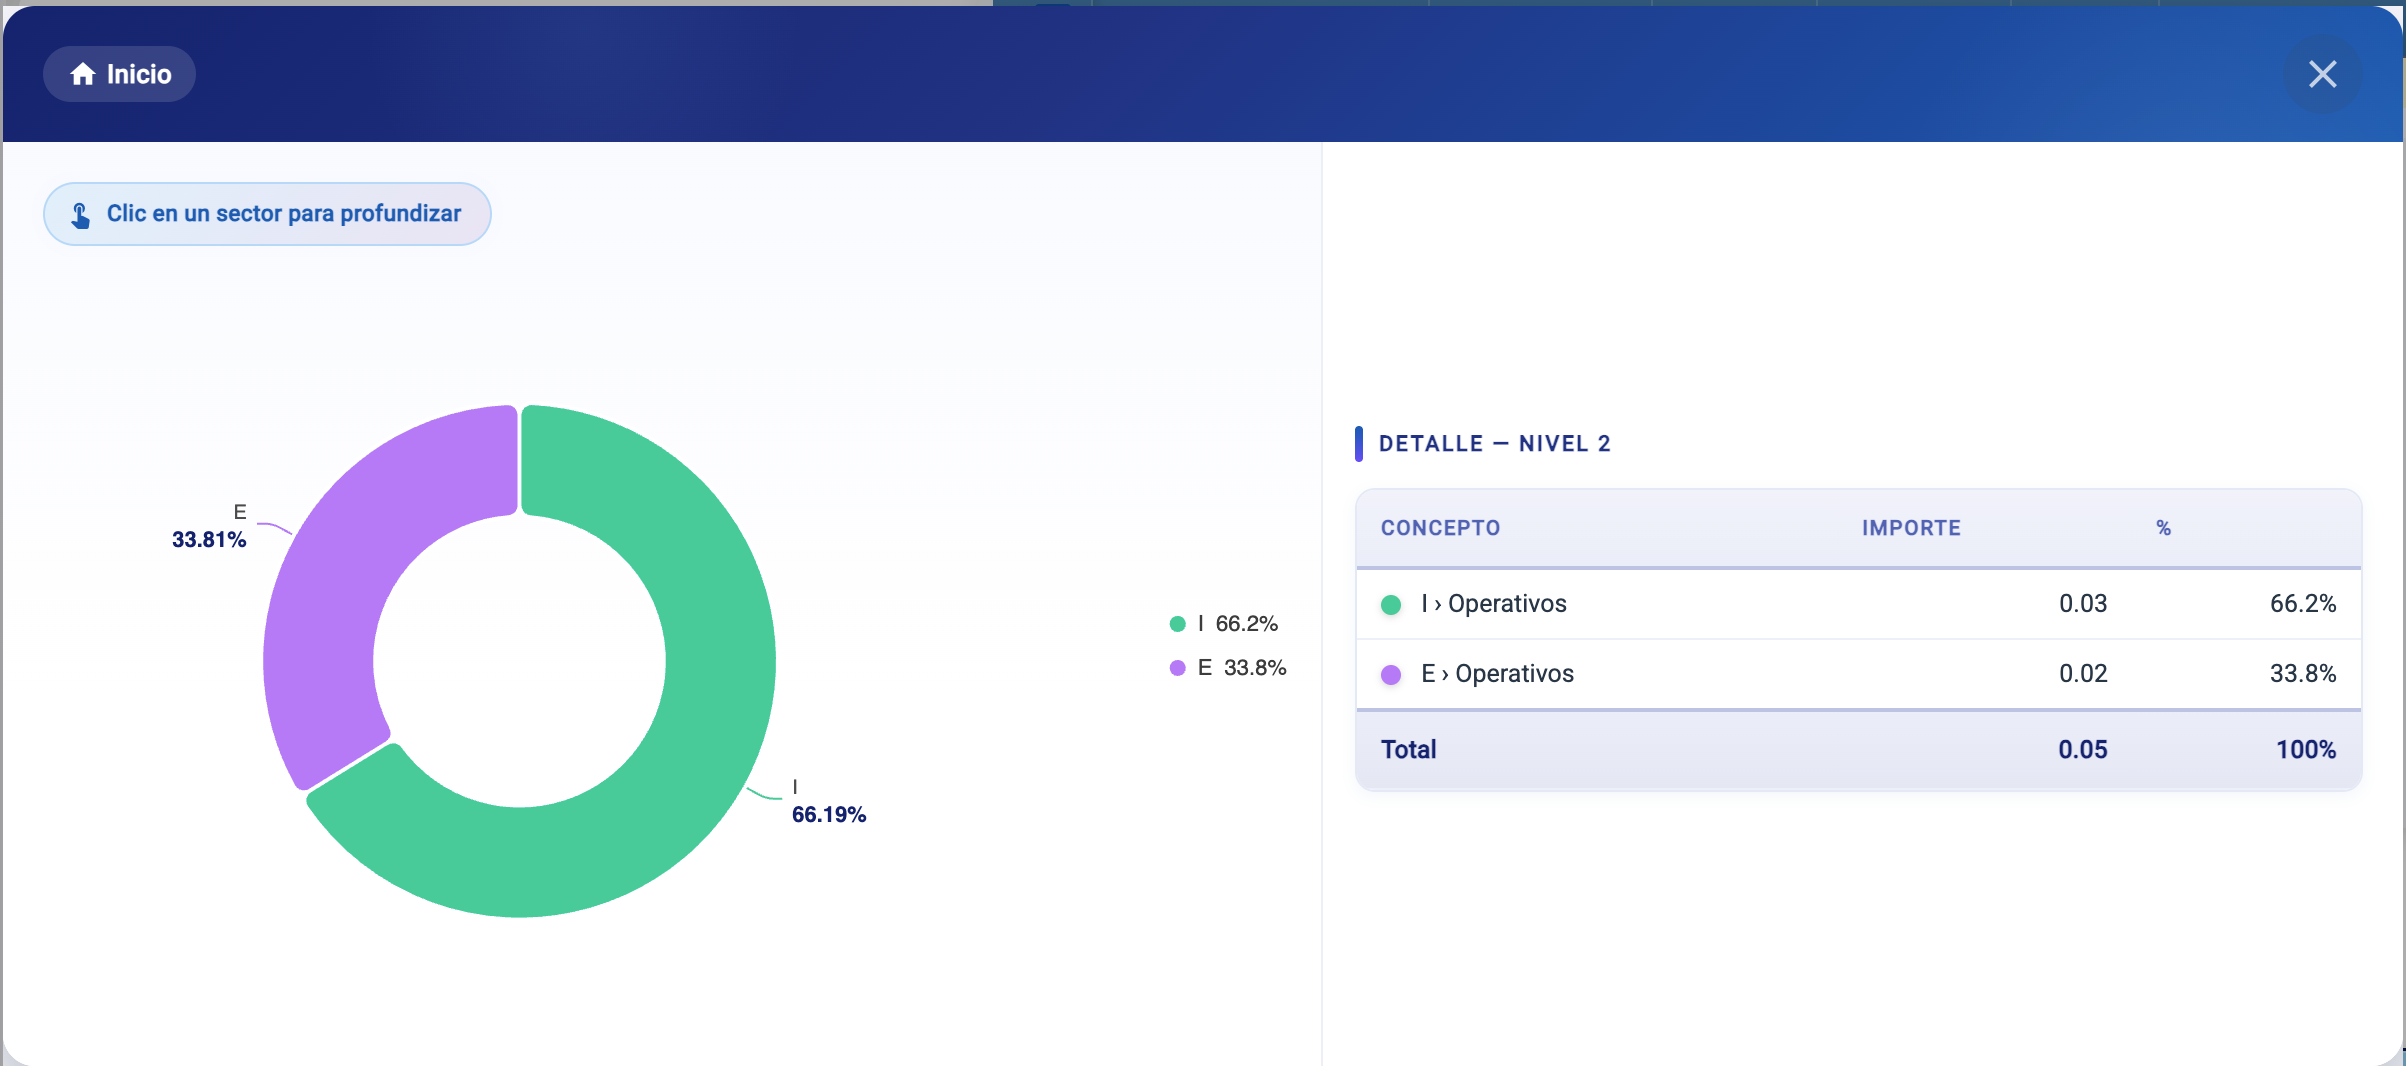Click the pointing hand icon in hint
The image size is (2406, 1066).
(x=81, y=215)
